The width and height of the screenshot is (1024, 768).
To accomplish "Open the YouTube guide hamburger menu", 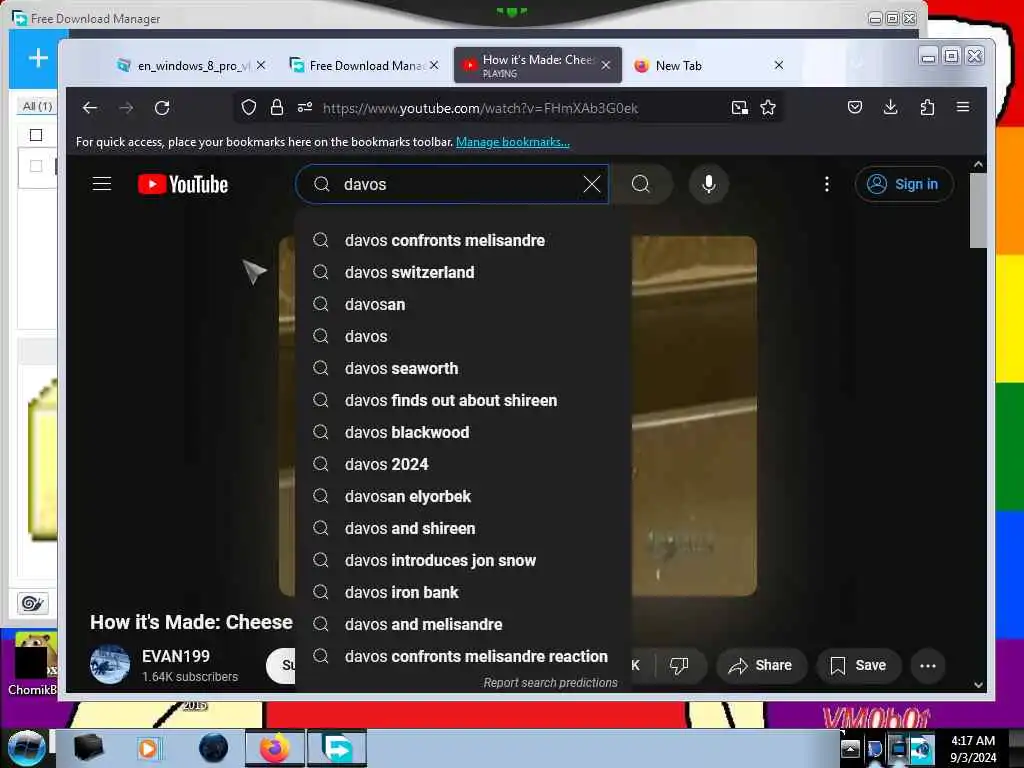I will 102,184.
